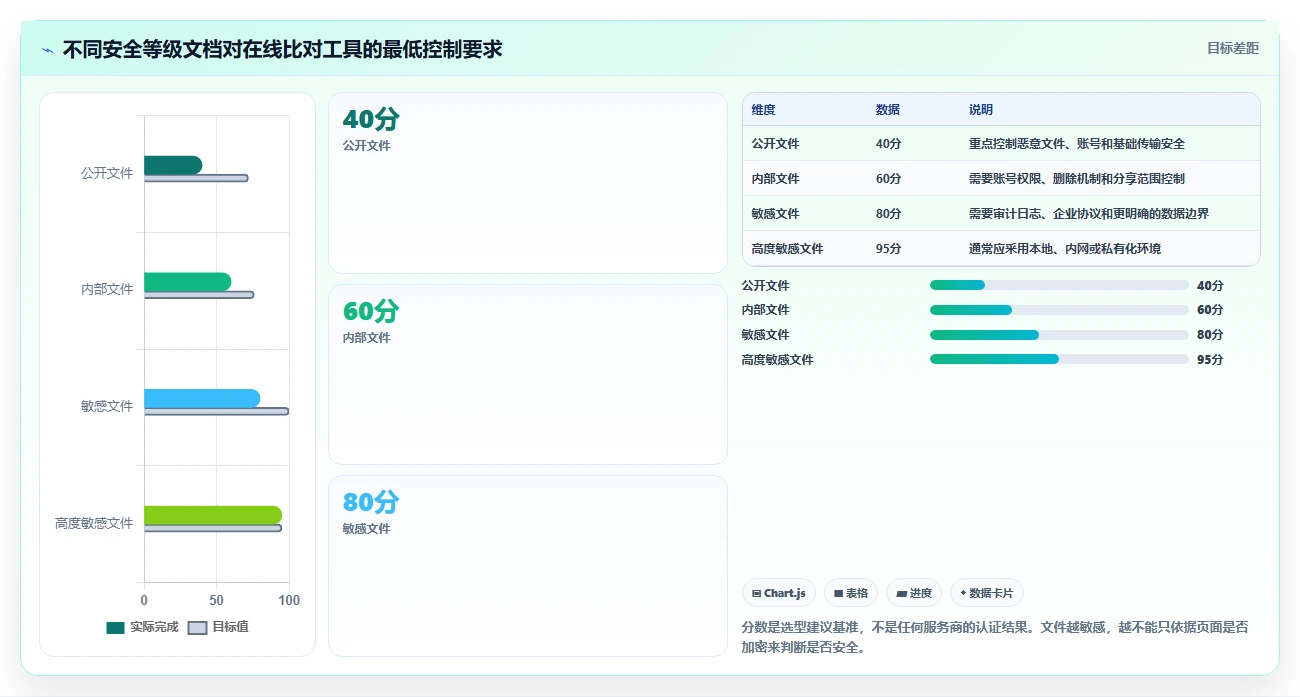This screenshot has width=1300, height=697.
Task: Click the 敏感文件 target value bar
Action: pyautogui.click(x=216, y=411)
